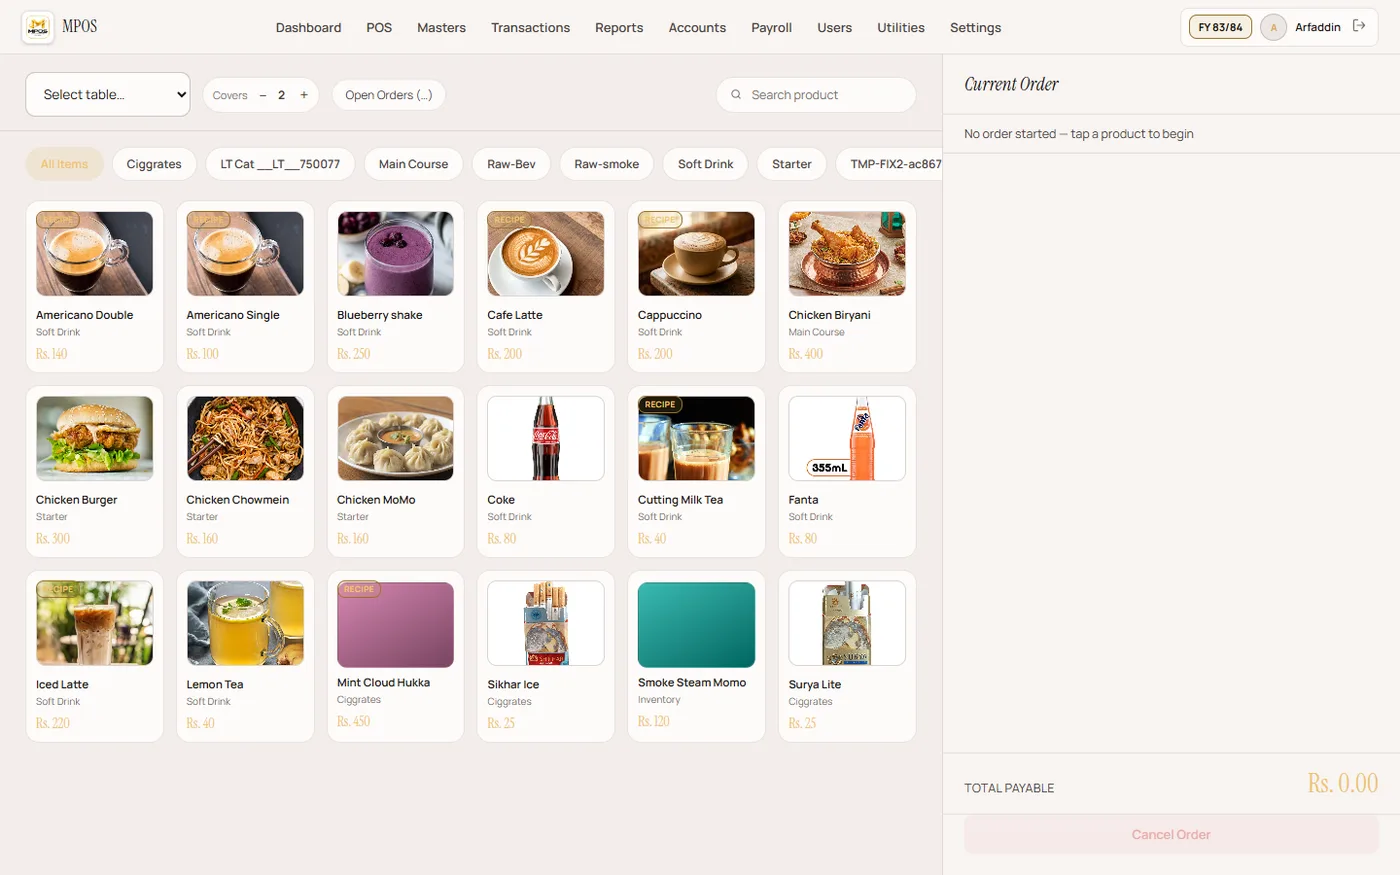The image size is (1400, 875).
Task: Click the search magnifier icon
Action: tap(736, 95)
